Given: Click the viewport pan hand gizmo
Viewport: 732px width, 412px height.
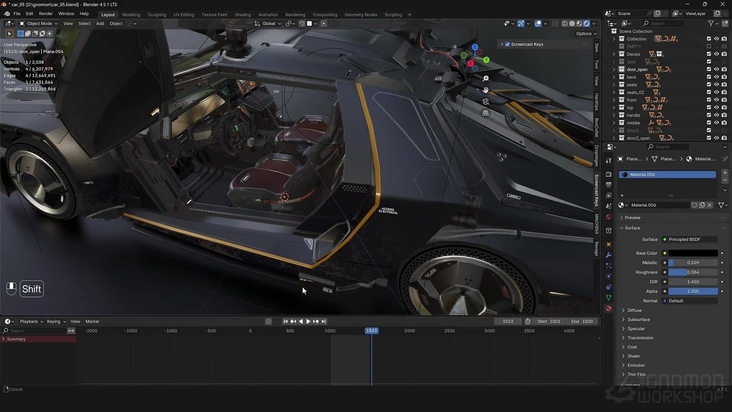Looking at the screenshot, I should (486, 90).
